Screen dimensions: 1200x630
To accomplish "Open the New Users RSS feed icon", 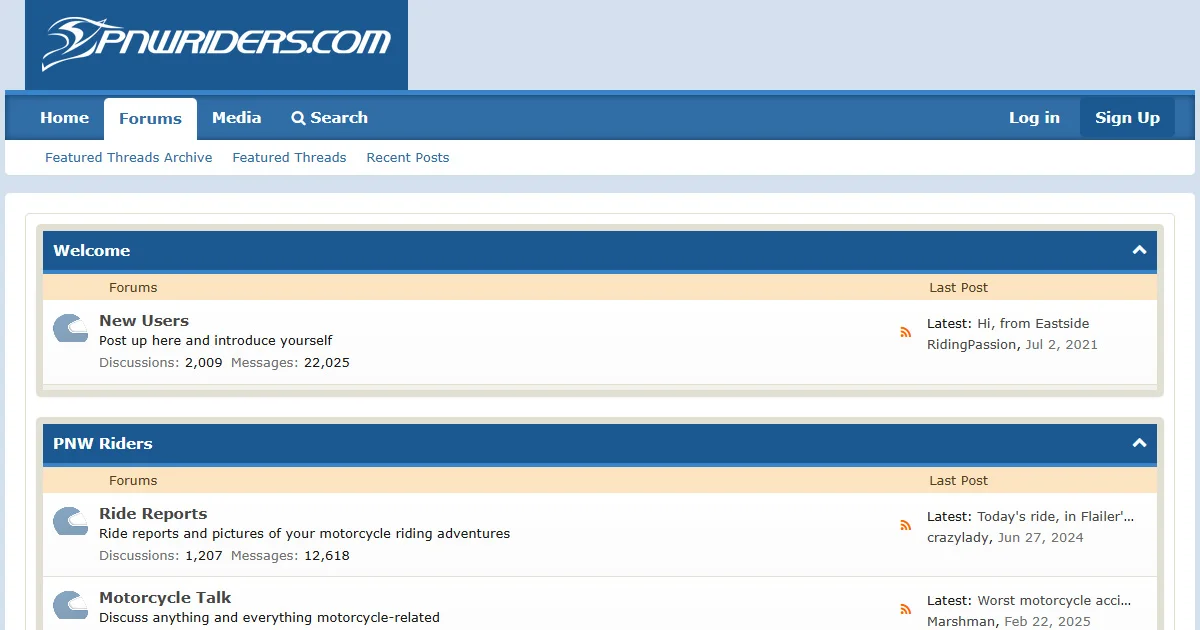I will click(905, 333).
